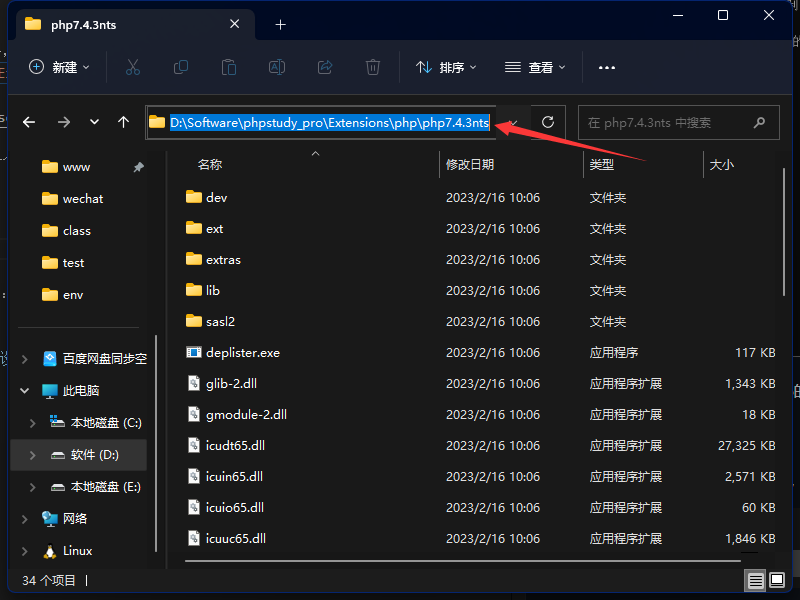Select the lib folder name

[x=213, y=291]
